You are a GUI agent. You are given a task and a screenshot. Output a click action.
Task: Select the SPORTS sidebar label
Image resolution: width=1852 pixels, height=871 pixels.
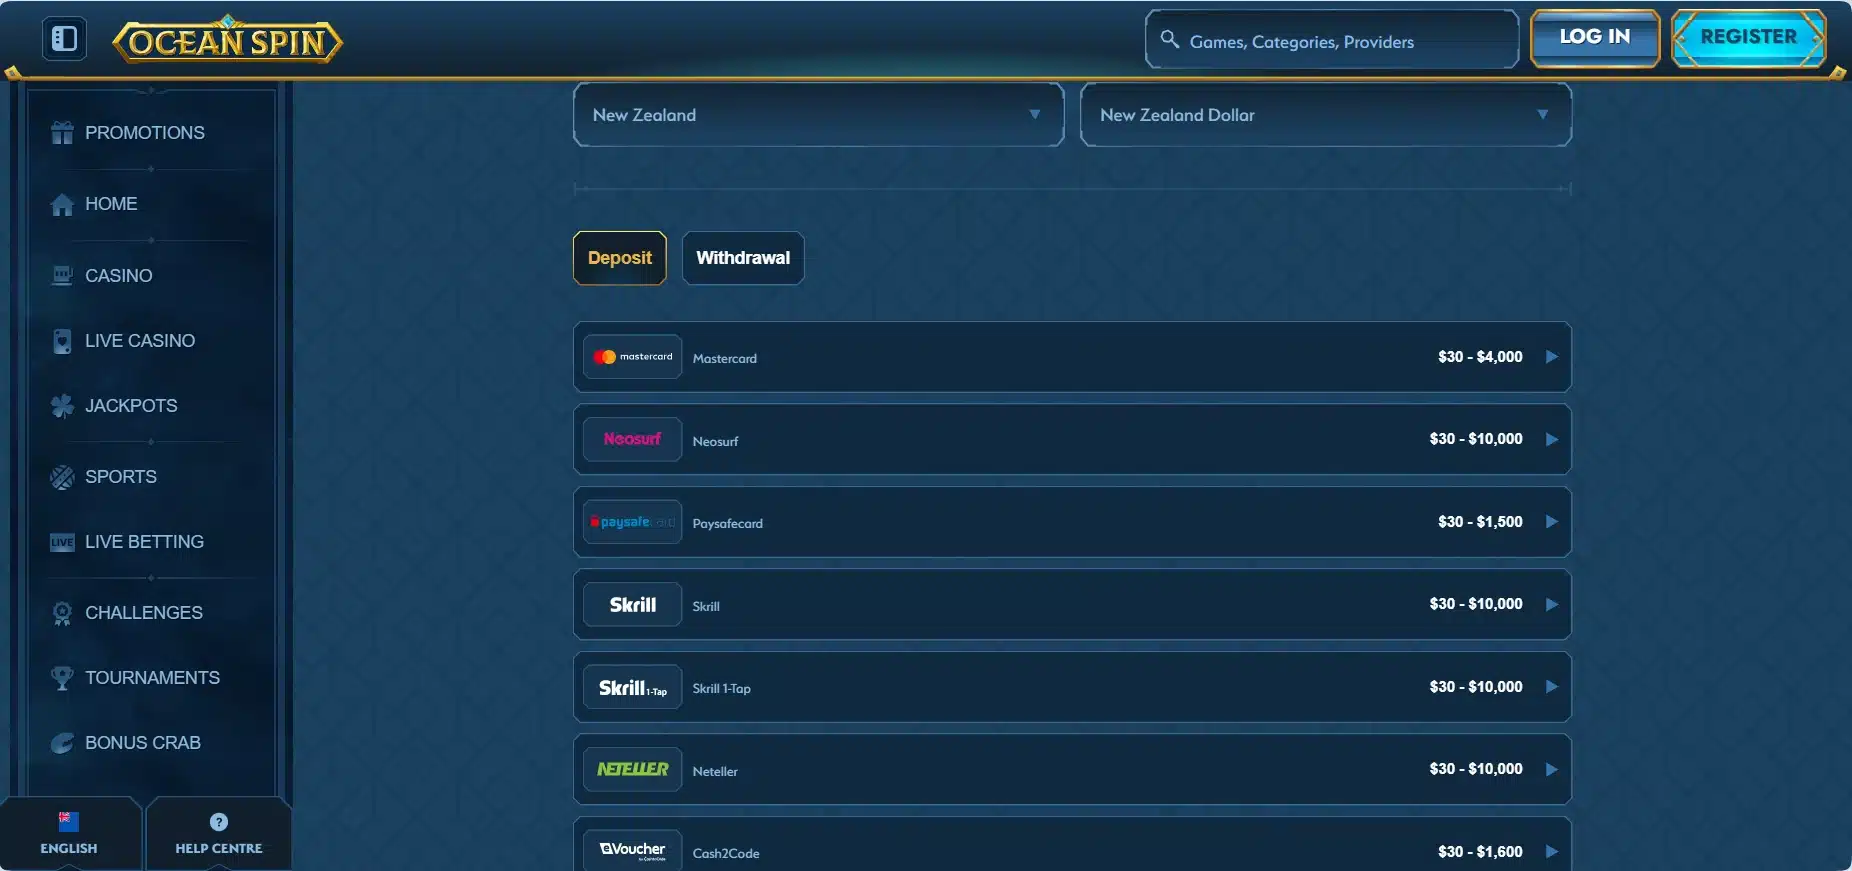[121, 477]
